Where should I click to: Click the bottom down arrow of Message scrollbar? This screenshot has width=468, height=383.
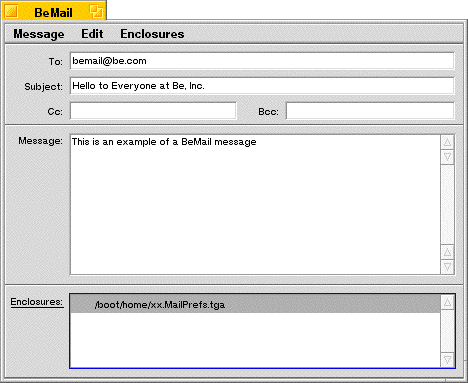tap(447, 267)
